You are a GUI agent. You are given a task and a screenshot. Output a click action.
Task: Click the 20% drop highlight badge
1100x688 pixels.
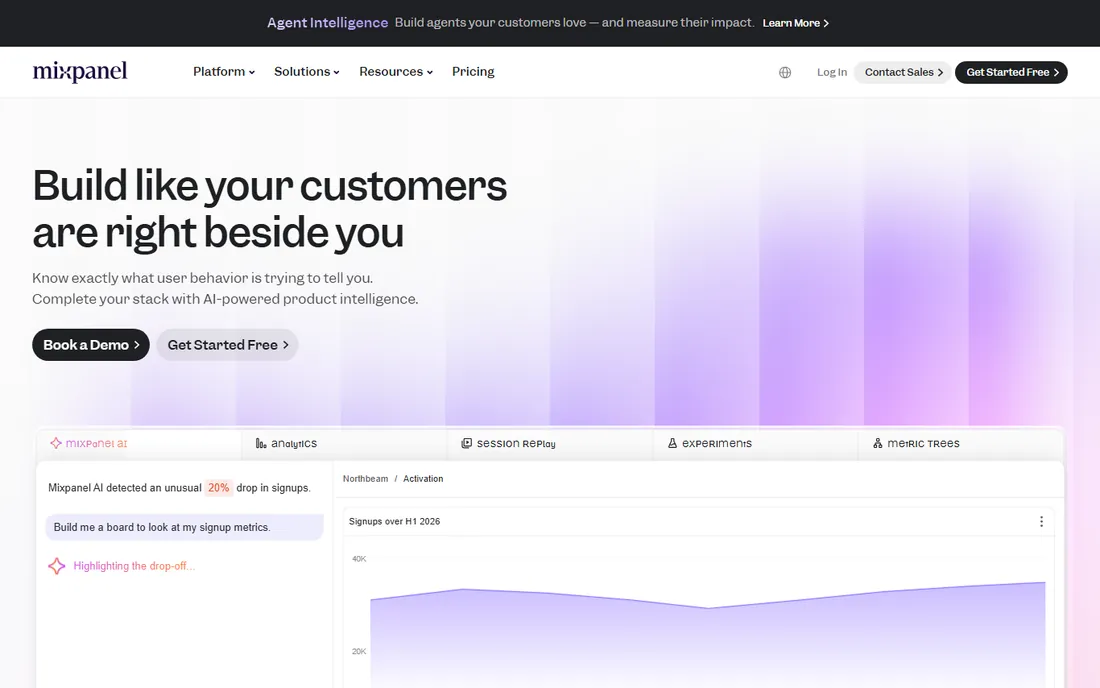pyautogui.click(x=218, y=488)
